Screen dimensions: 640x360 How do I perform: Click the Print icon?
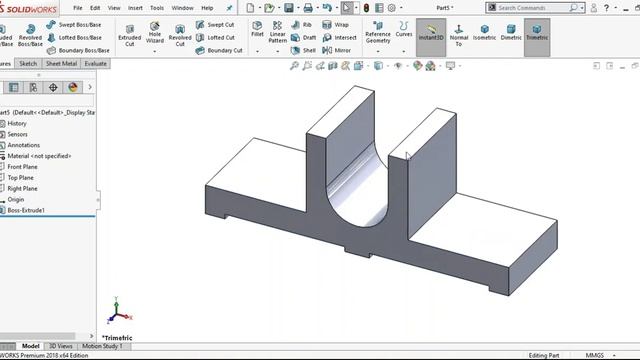(x=308, y=8)
